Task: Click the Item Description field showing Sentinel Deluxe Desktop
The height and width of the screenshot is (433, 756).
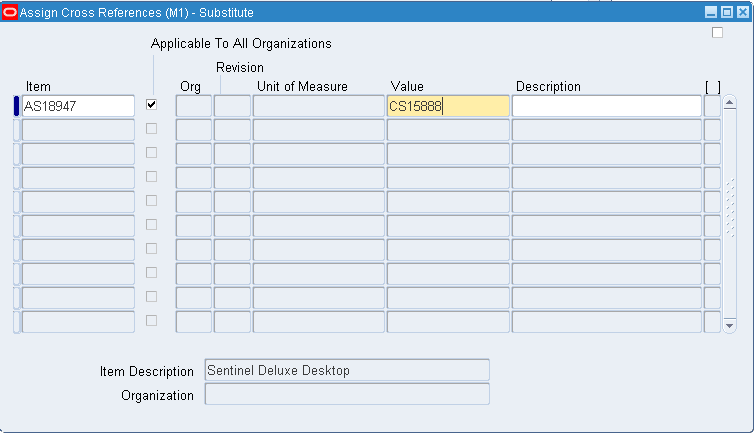Action: 346,370
